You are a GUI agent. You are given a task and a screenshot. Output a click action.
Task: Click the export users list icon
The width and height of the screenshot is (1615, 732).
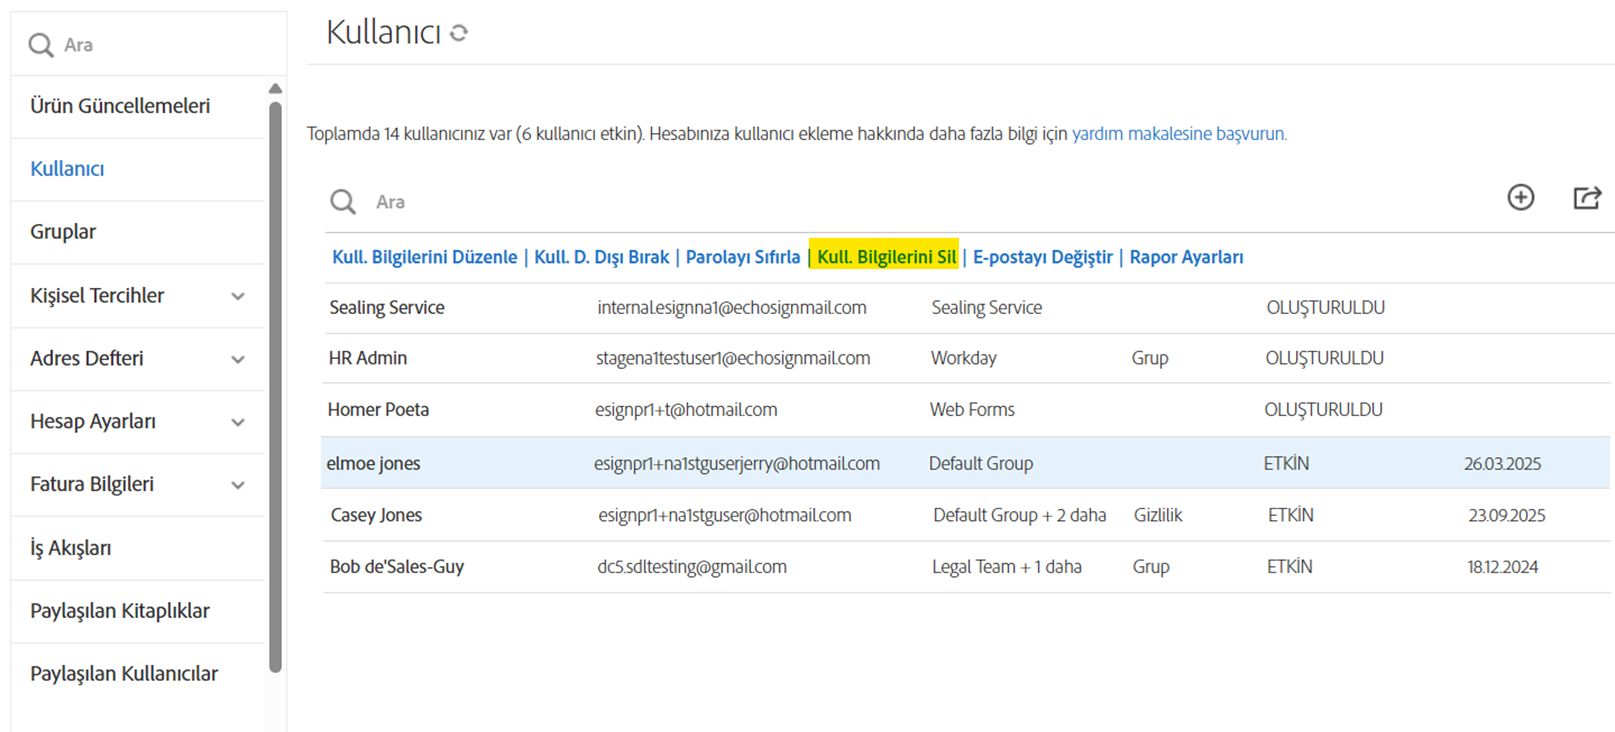coord(1587,198)
